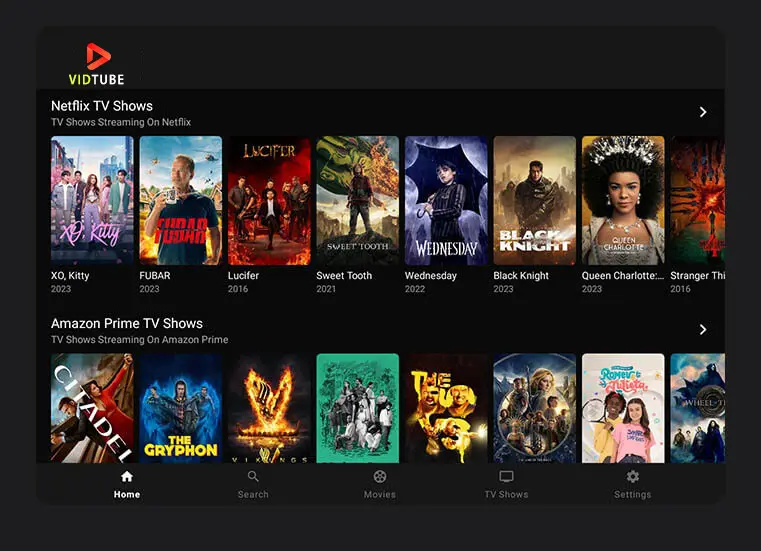
Task: Click the 2022 year under Wednesday
Action: coord(415,289)
